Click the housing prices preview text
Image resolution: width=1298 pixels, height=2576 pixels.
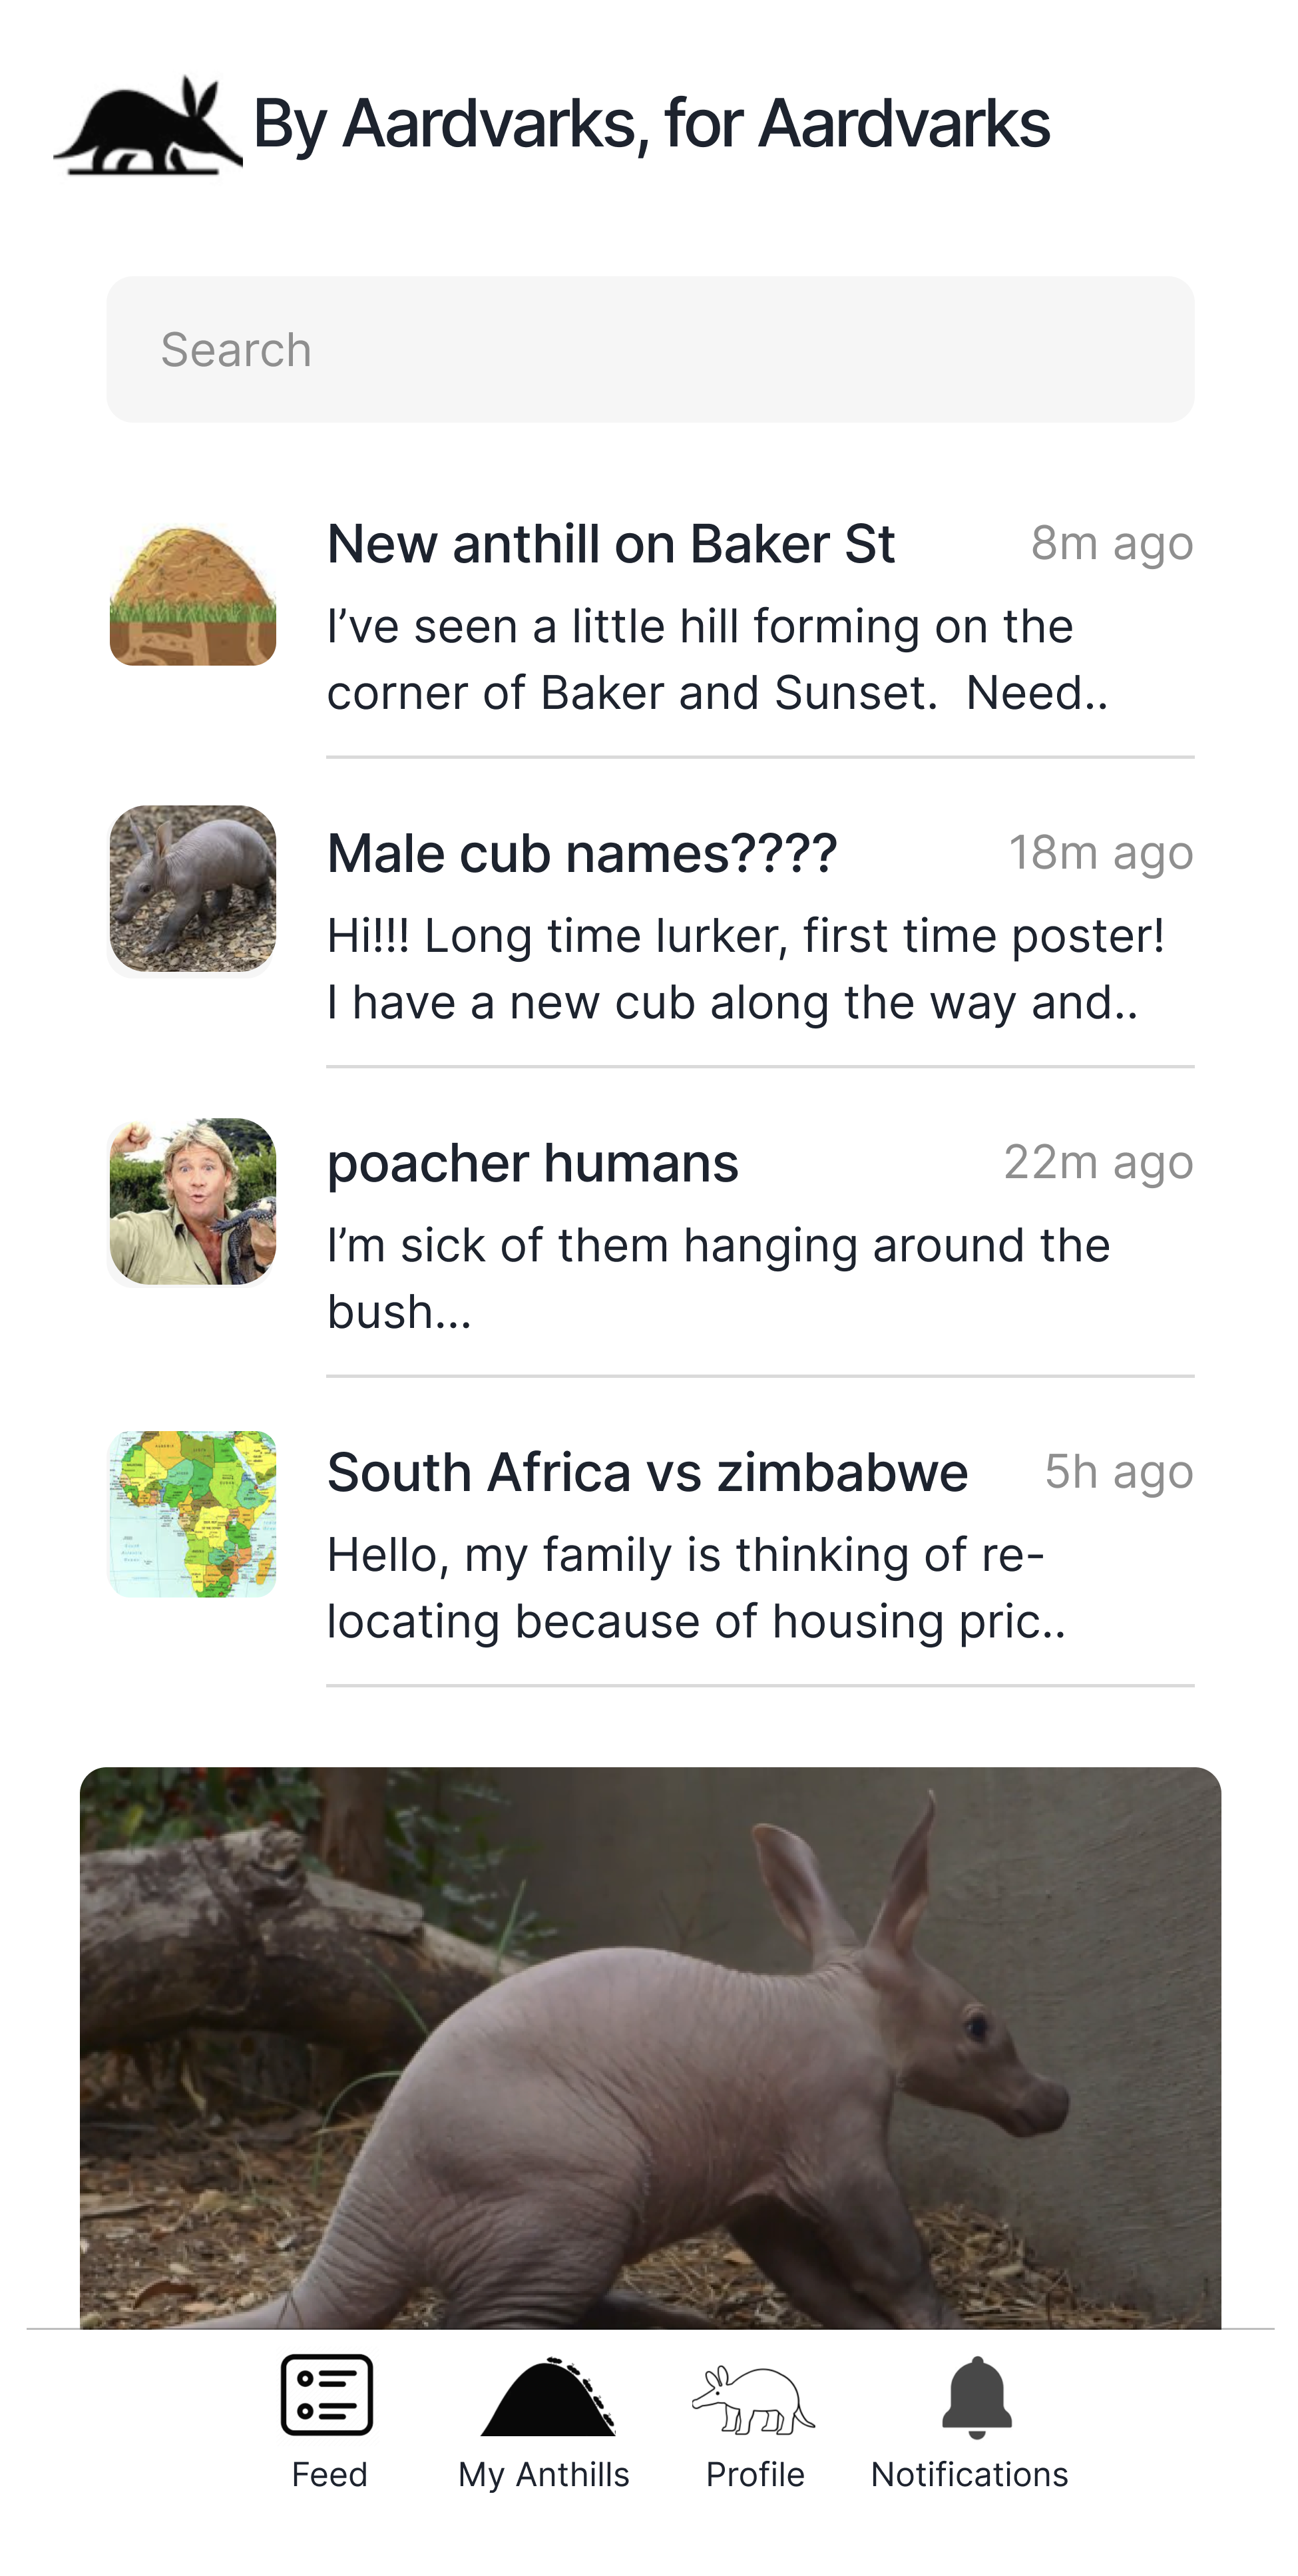pos(696,1588)
